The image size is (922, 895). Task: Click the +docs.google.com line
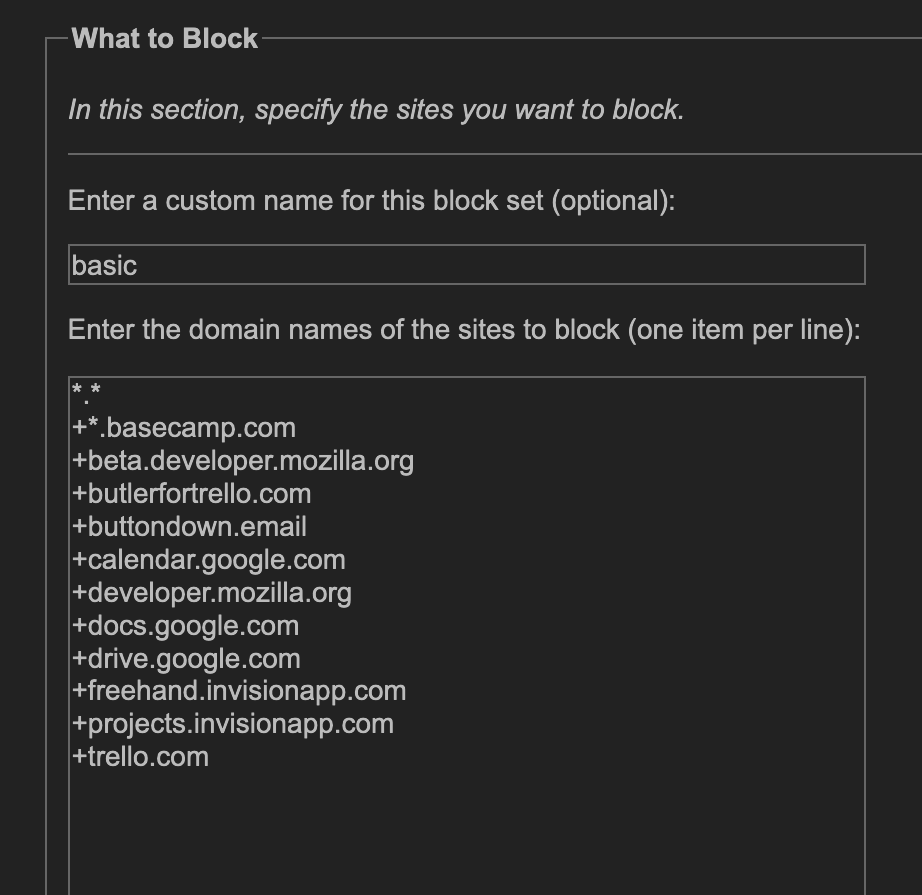[x=185, y=625]
